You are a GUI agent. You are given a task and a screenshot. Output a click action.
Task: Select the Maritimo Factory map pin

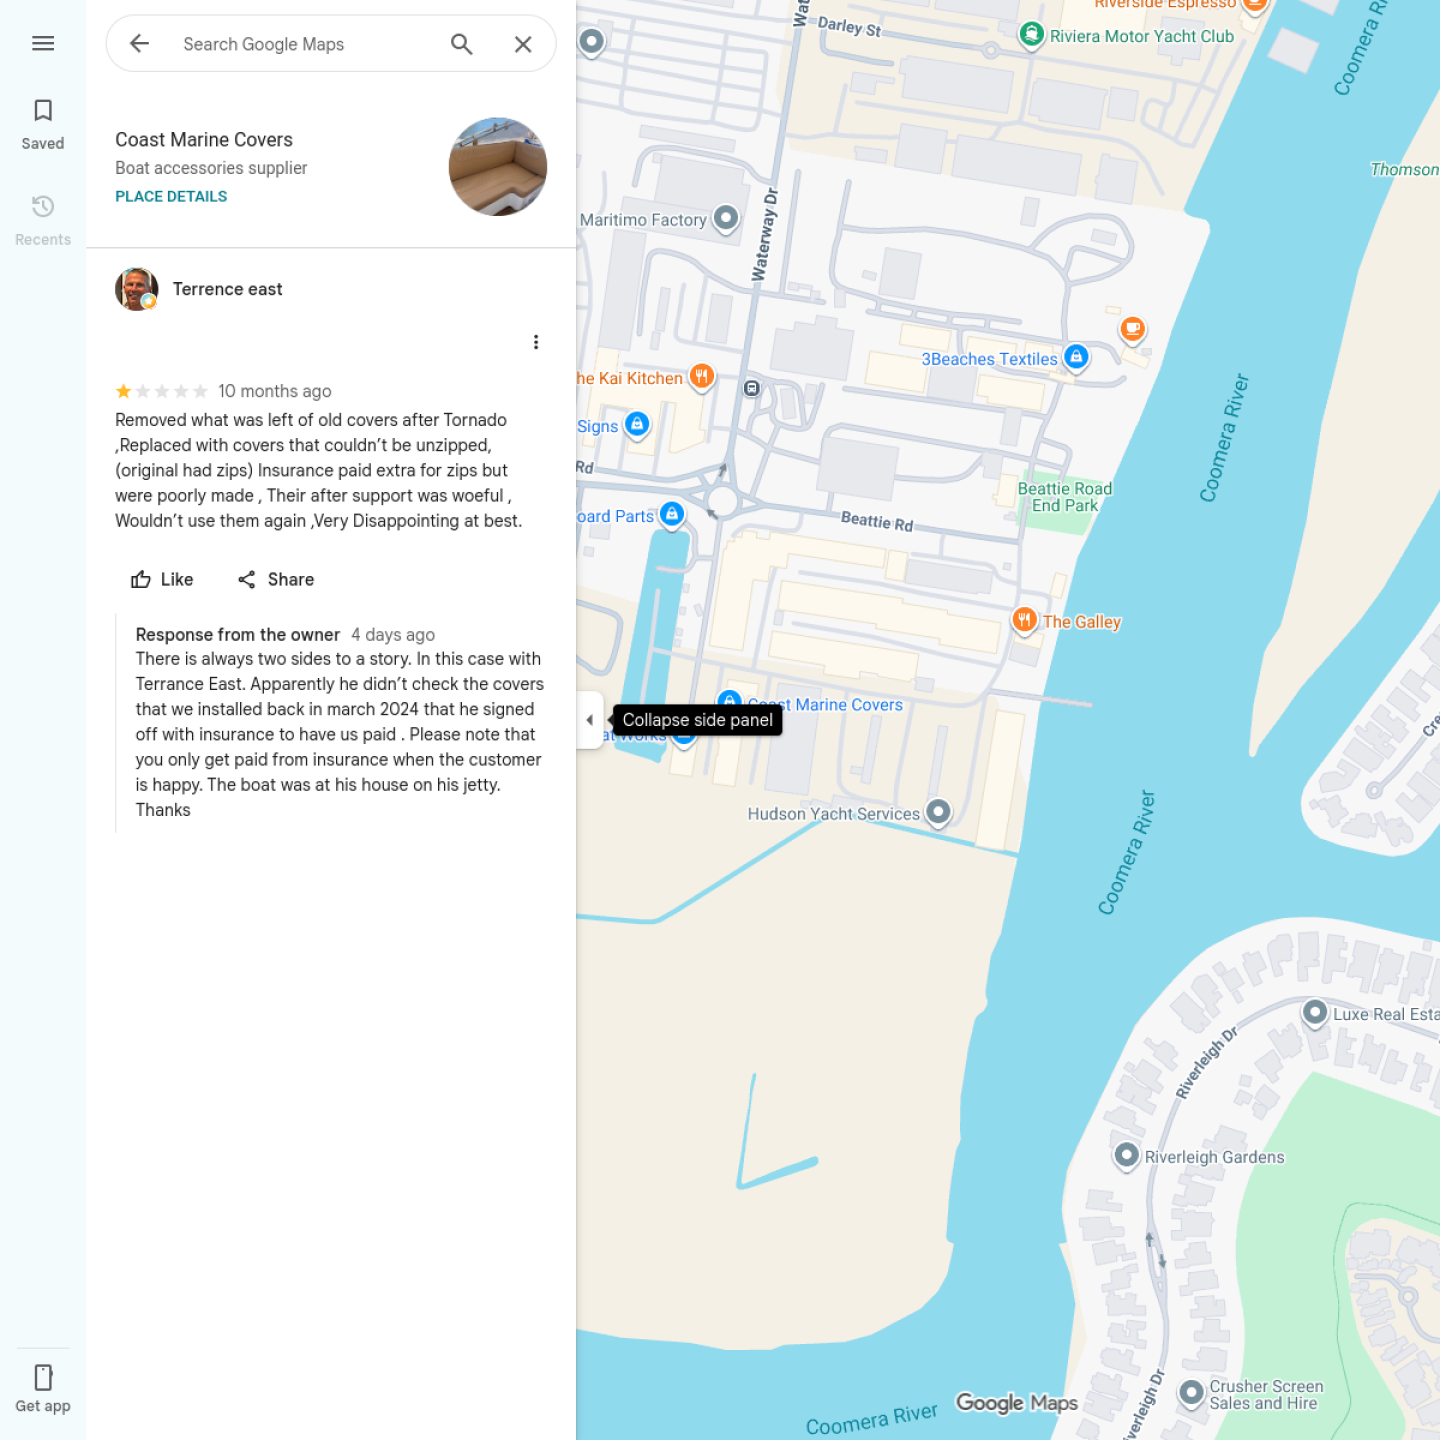pos(726,218)
